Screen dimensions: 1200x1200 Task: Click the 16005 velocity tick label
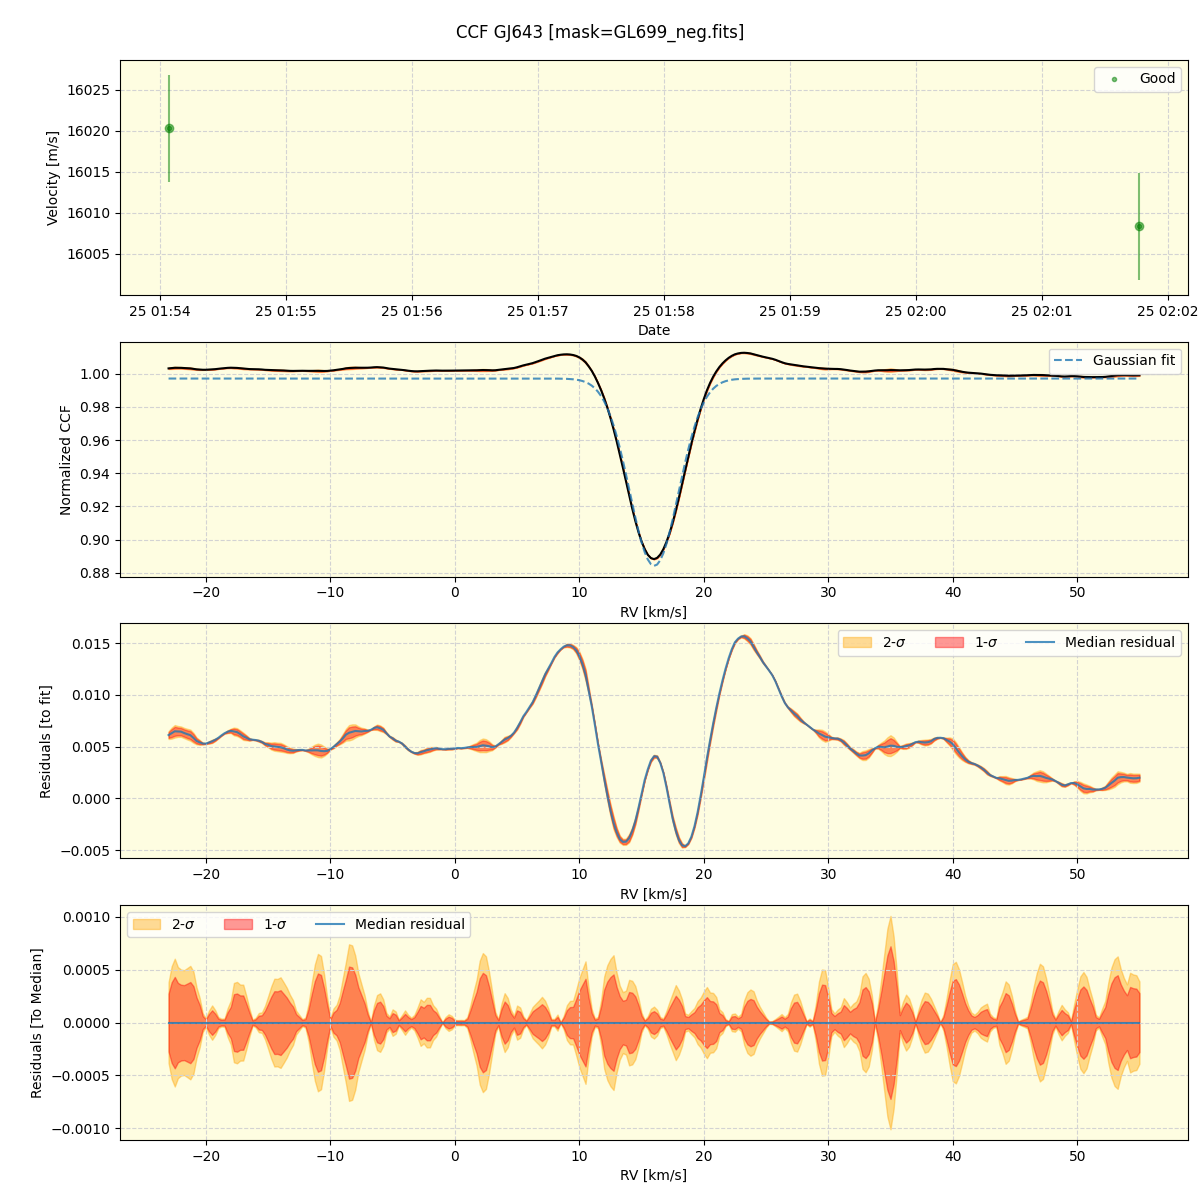[88, 254]
